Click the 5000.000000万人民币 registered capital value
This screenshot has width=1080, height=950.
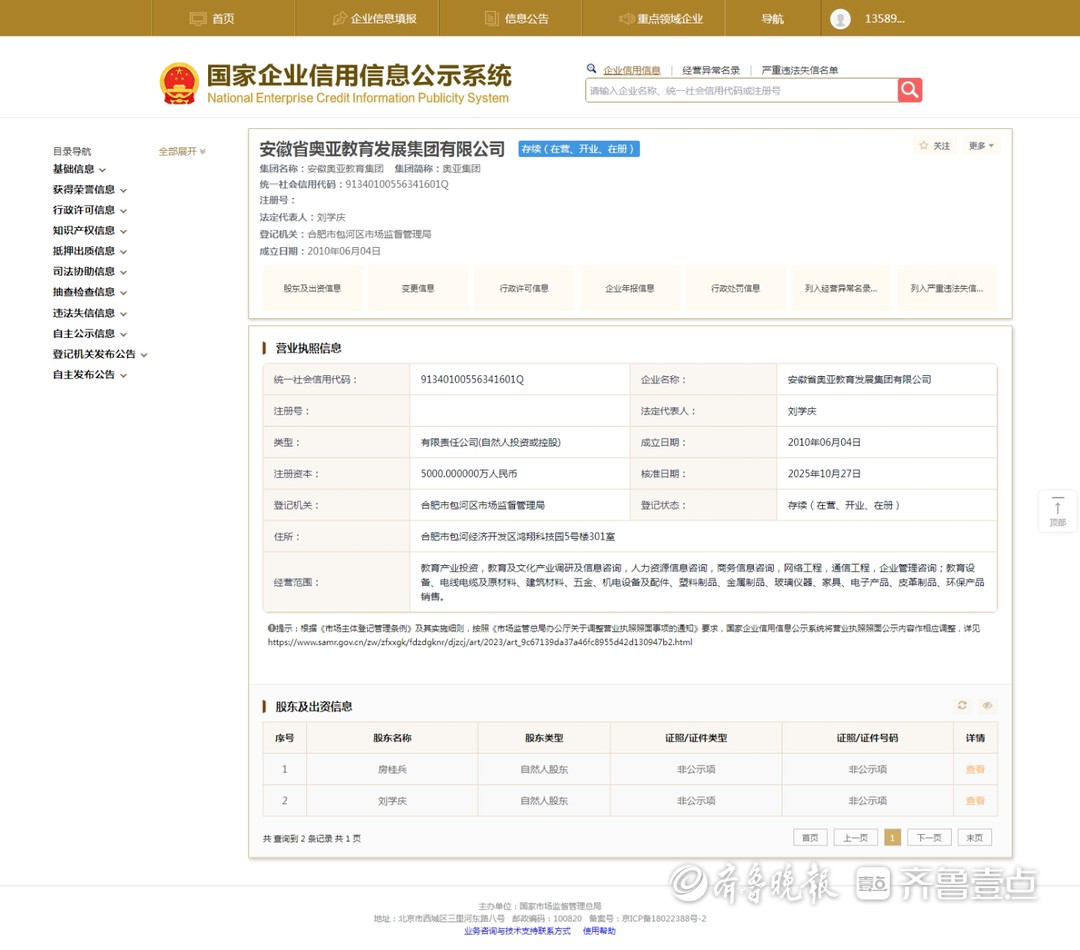468,474
